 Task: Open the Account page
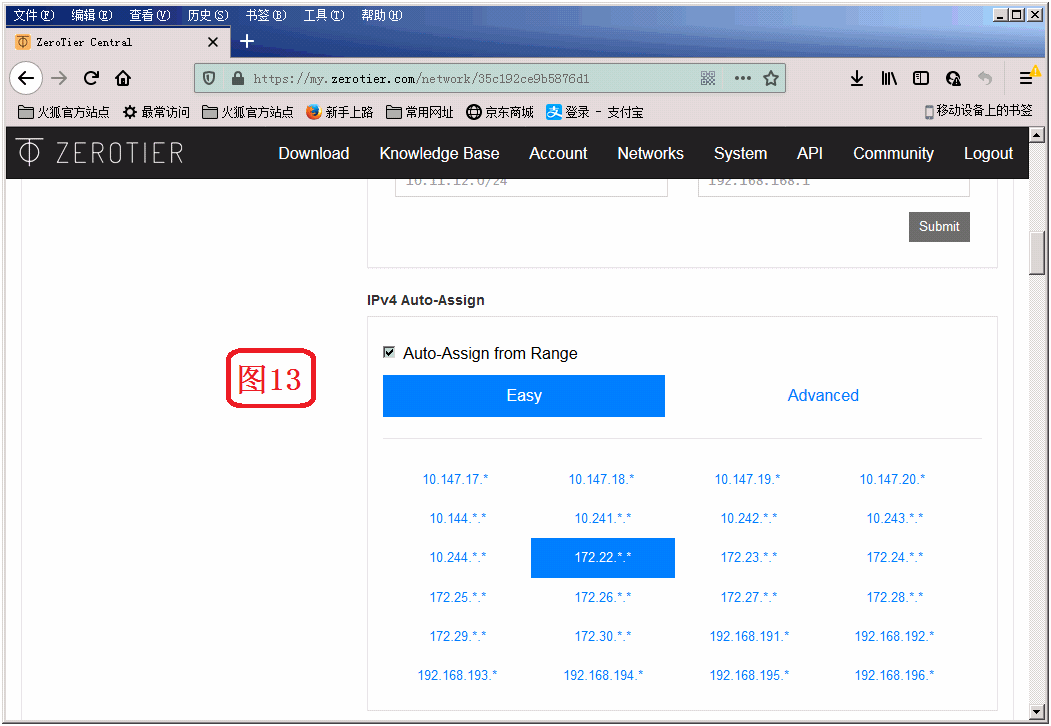click(x=558, y=154)
